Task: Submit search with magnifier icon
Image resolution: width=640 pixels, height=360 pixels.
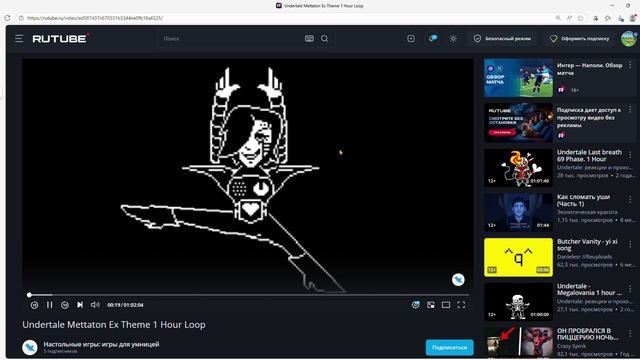Action: 324,38
